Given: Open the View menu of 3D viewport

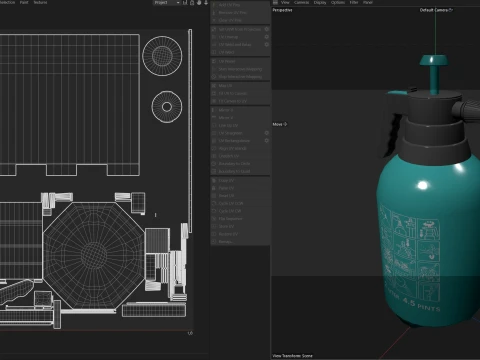Looking at the screenshot, I should [285, 2].
